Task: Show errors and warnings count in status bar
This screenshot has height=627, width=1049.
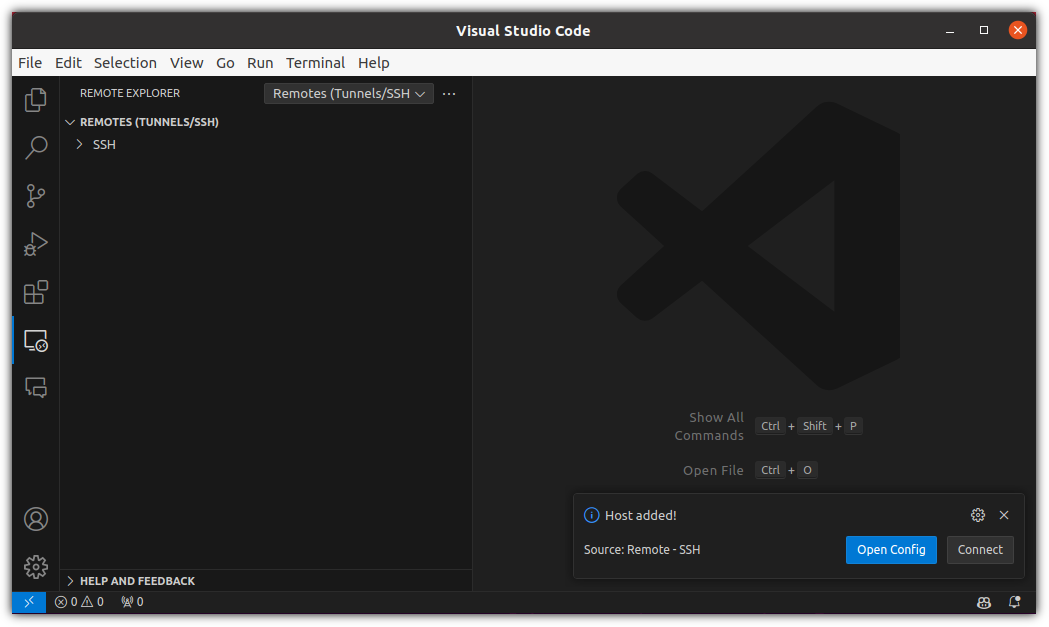Action: coord(79,602)
